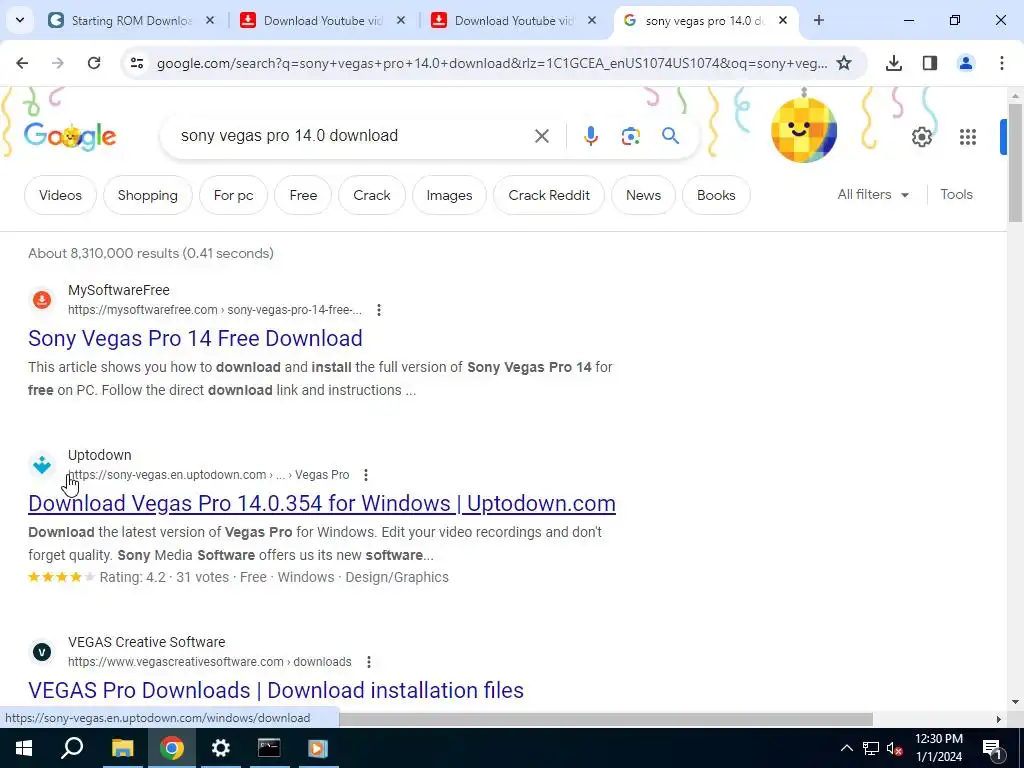
Task: Start voice search with microphone icon
Action: click(x=591, y=136)
